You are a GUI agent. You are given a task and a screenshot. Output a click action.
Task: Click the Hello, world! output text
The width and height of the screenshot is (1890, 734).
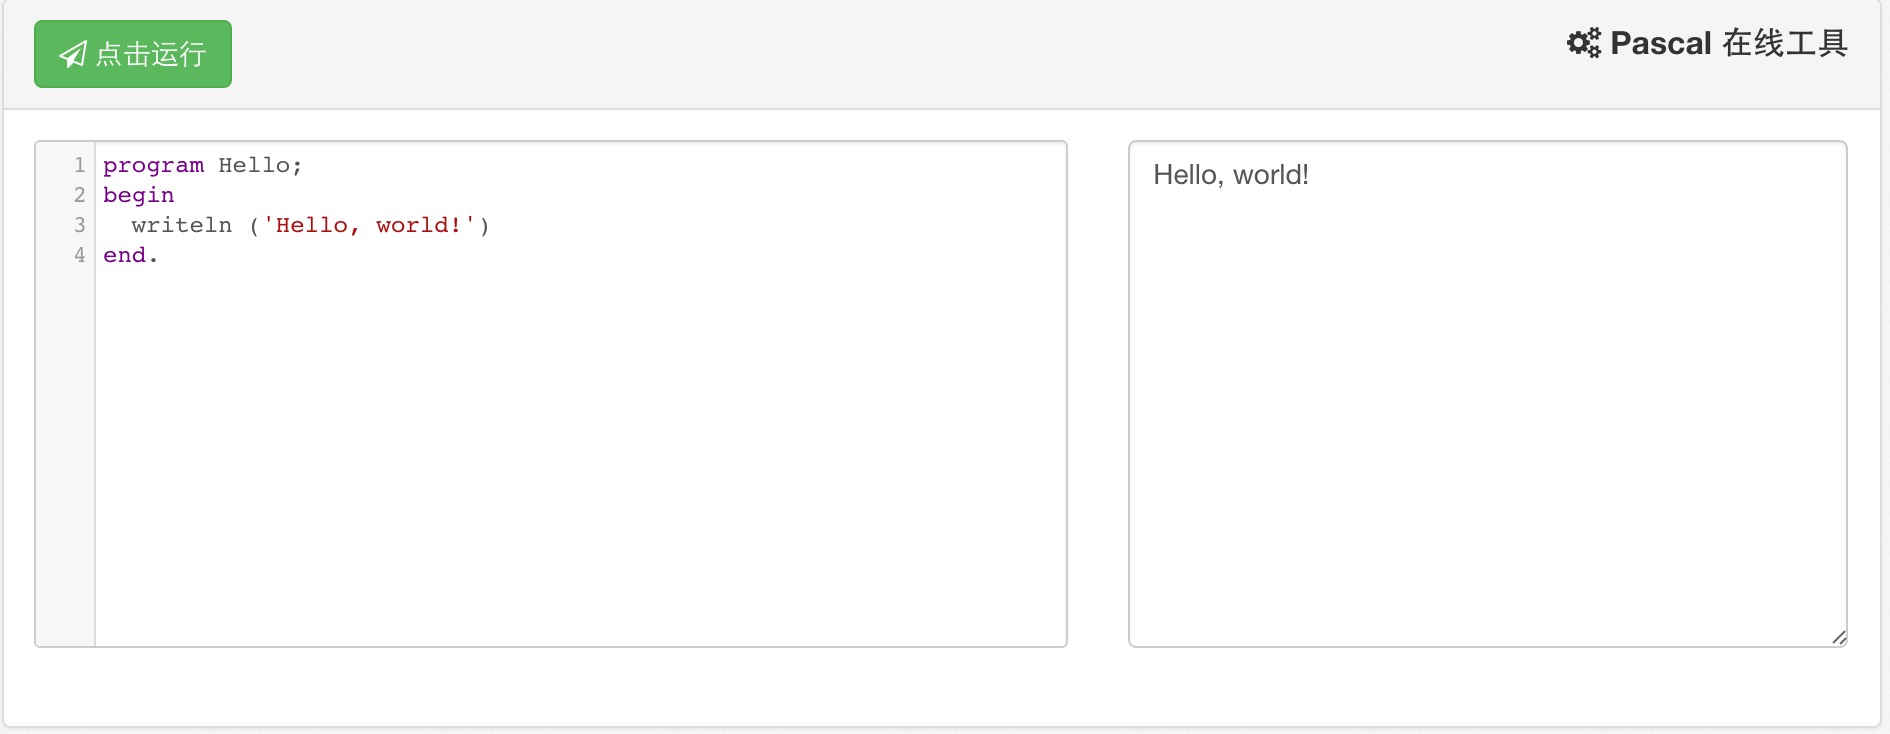point(1230,175)
